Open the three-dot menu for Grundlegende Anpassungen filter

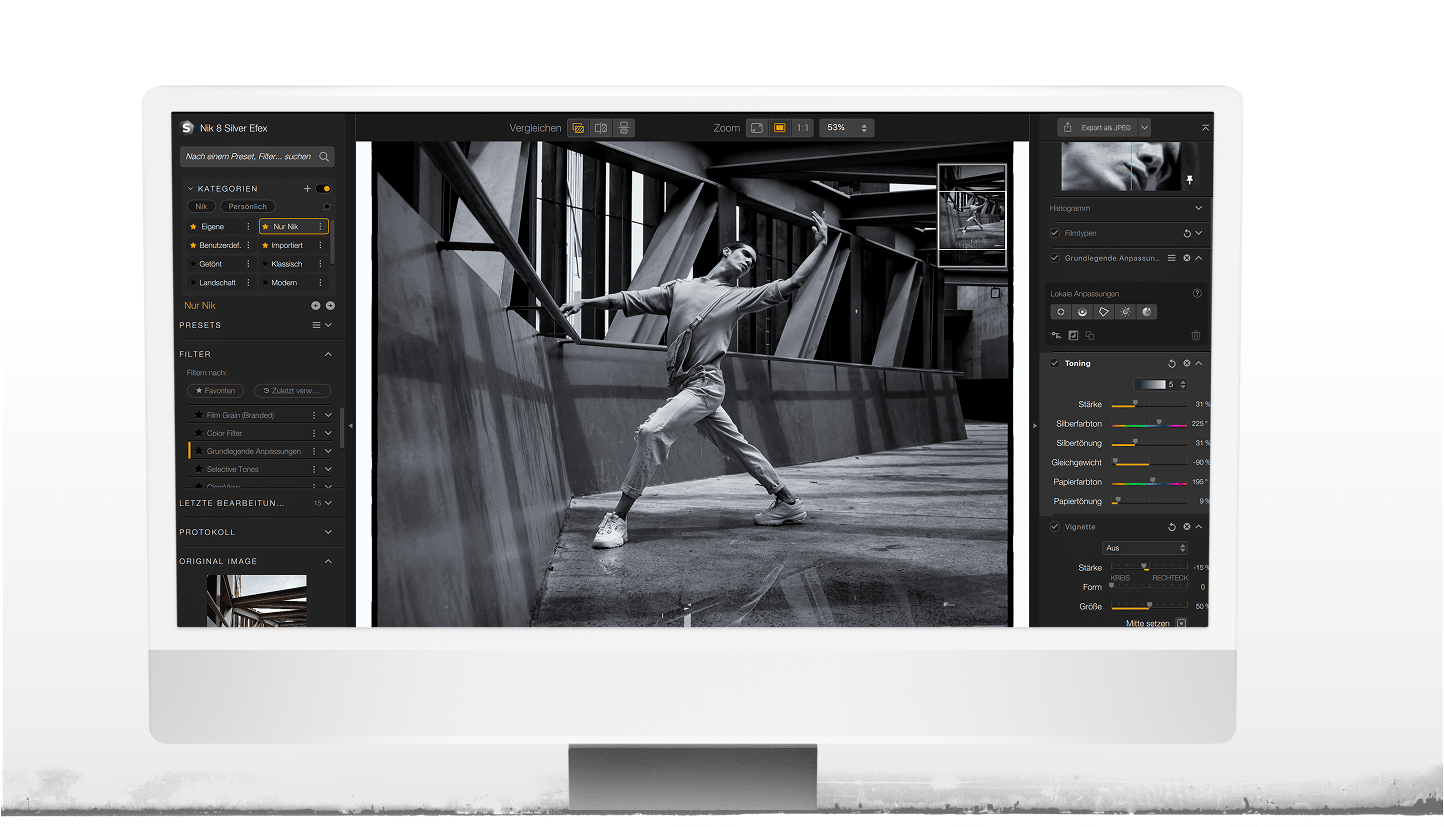coord(314,451)
